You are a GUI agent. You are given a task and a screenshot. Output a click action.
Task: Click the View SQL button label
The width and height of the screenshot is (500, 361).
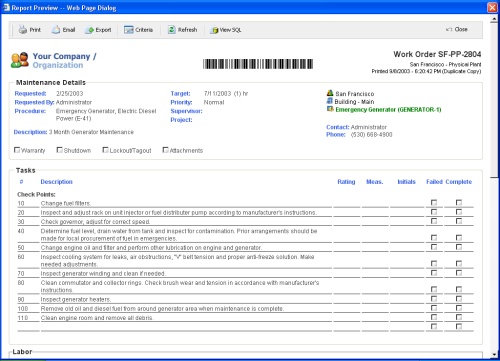click(x=230, y=30)
